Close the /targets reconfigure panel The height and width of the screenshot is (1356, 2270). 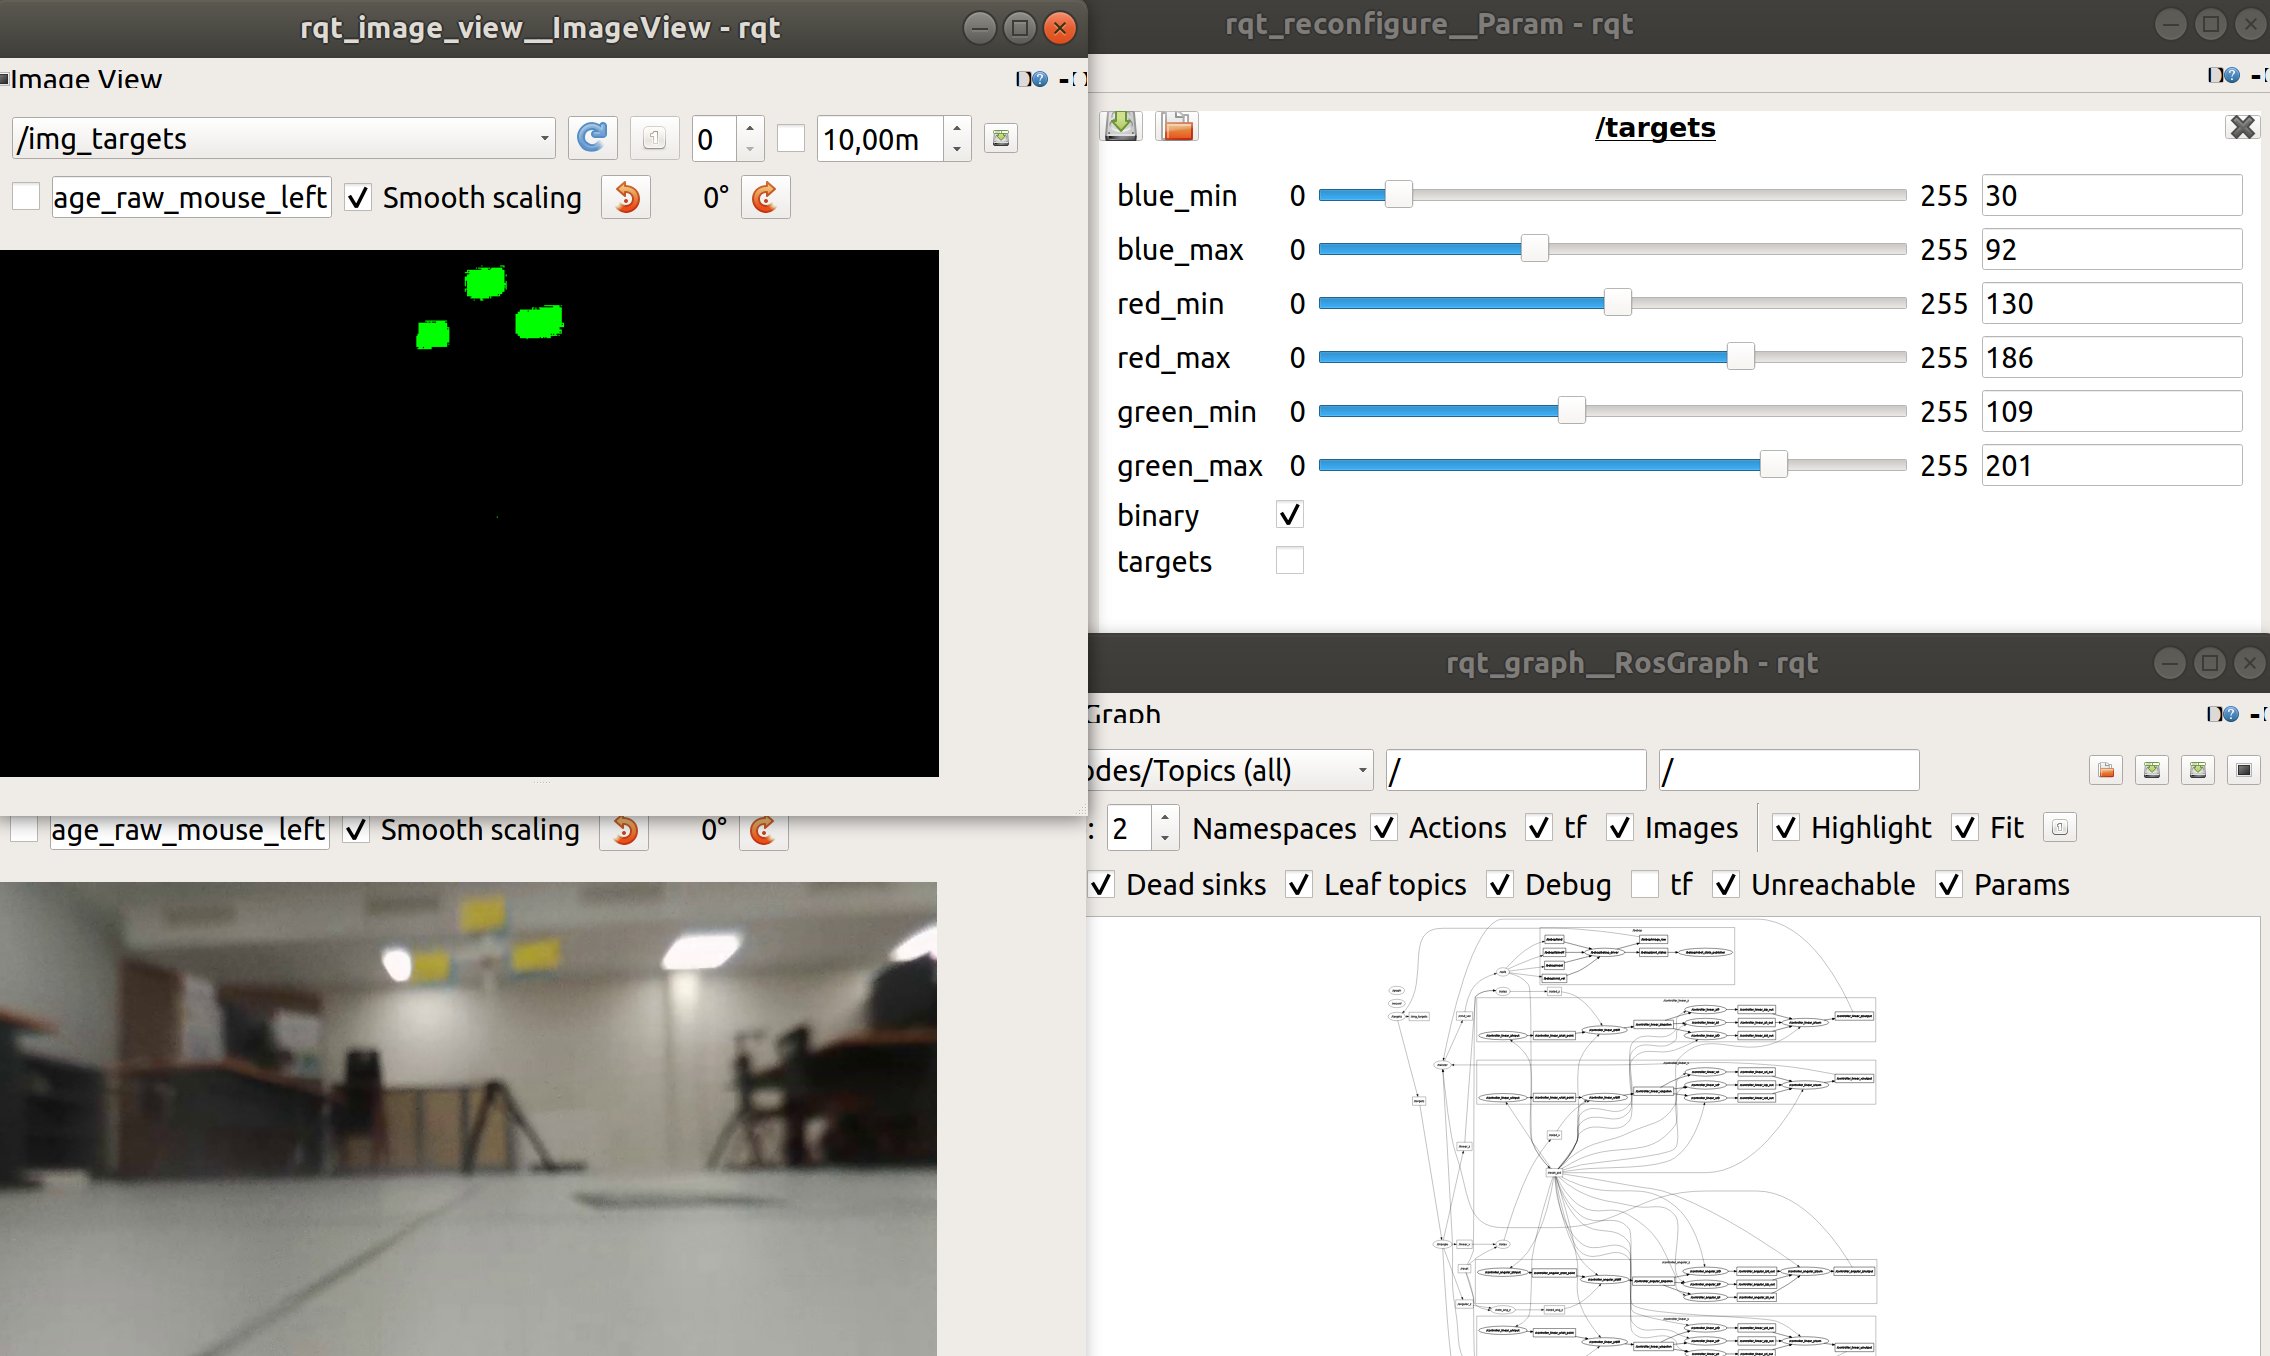point(2242,127)
